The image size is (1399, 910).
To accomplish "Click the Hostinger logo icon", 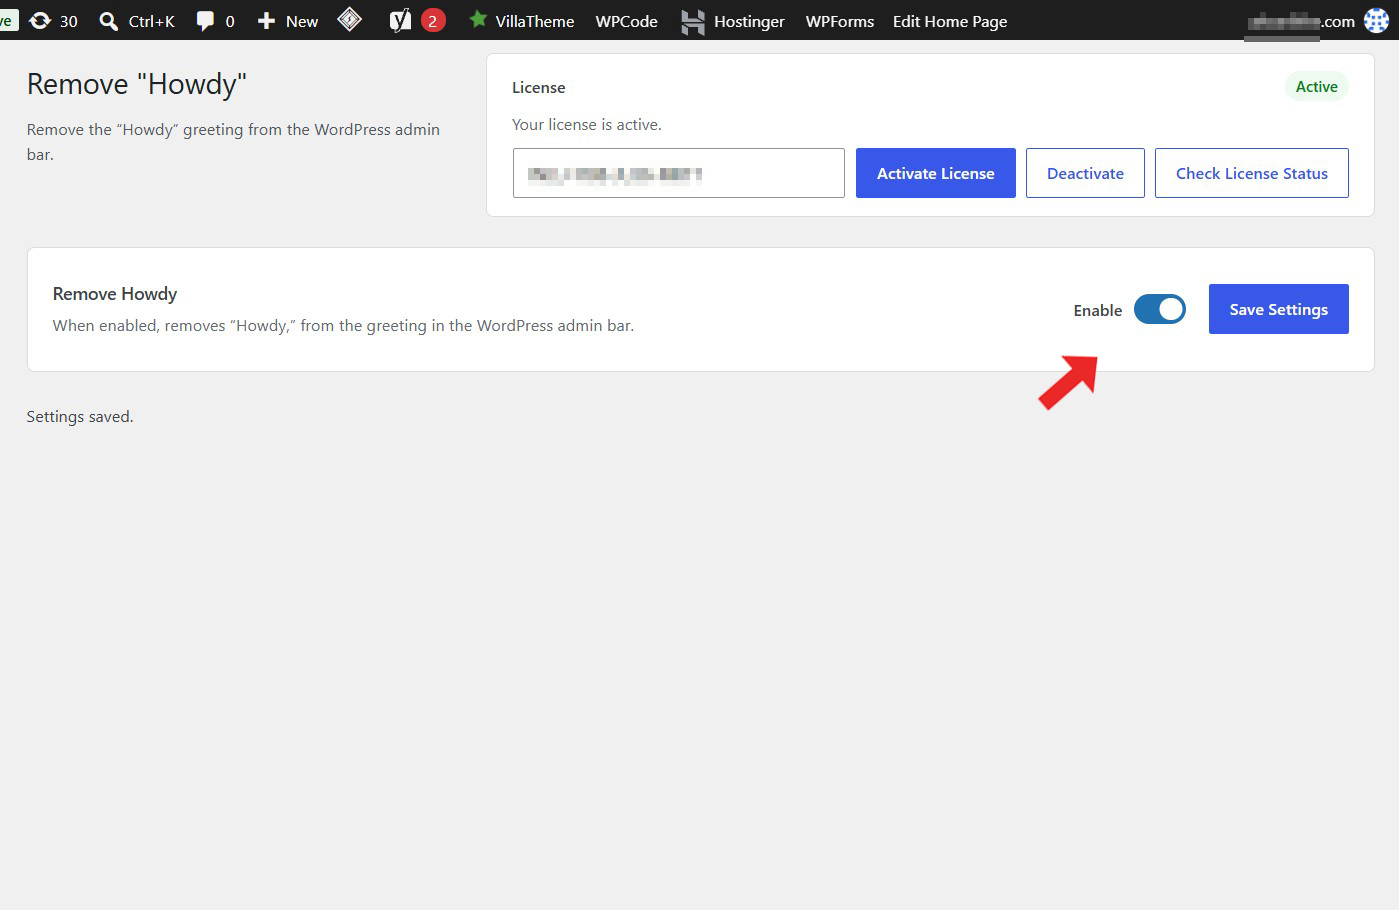I will pyautogui.click(x=692, y=21).
